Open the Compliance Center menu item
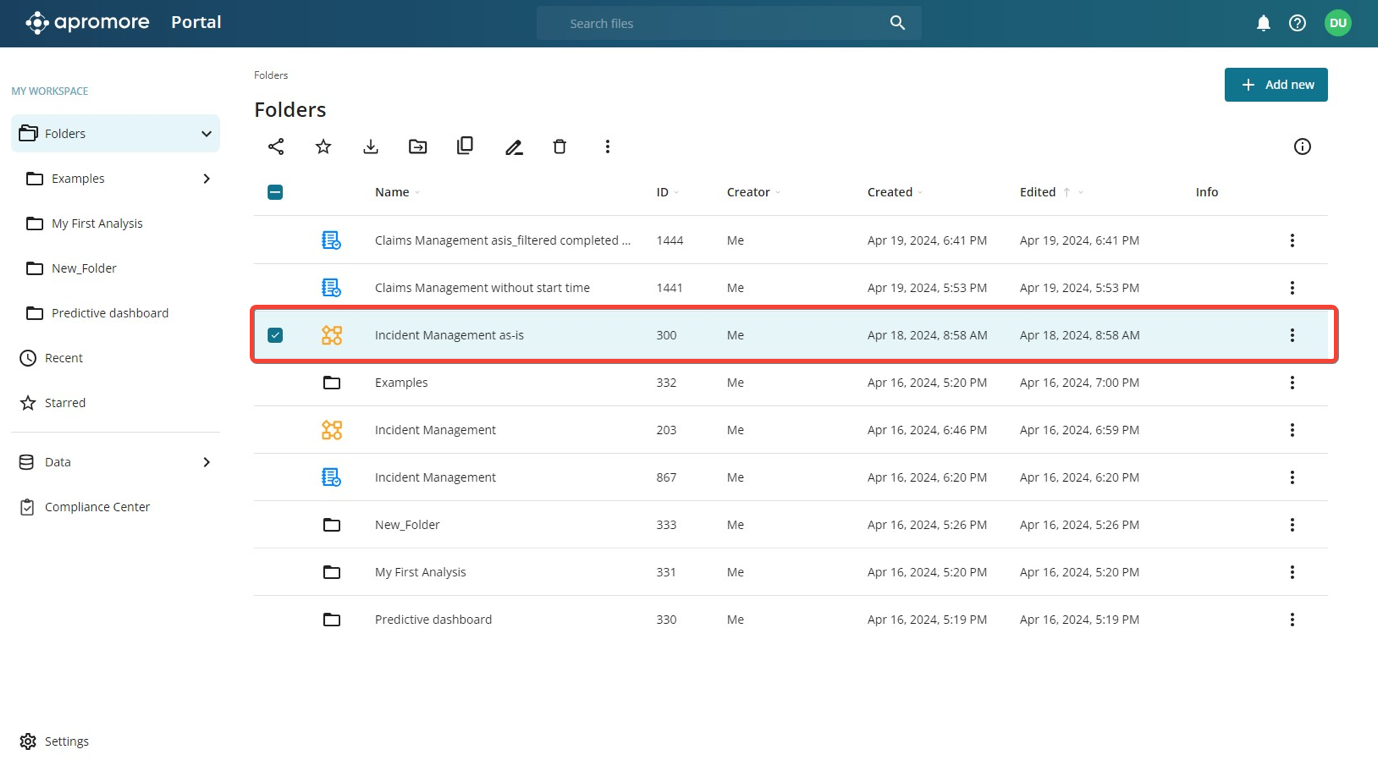Image resolution: width=1378 pixels, height=783 pixels. [x=97, y=507]
